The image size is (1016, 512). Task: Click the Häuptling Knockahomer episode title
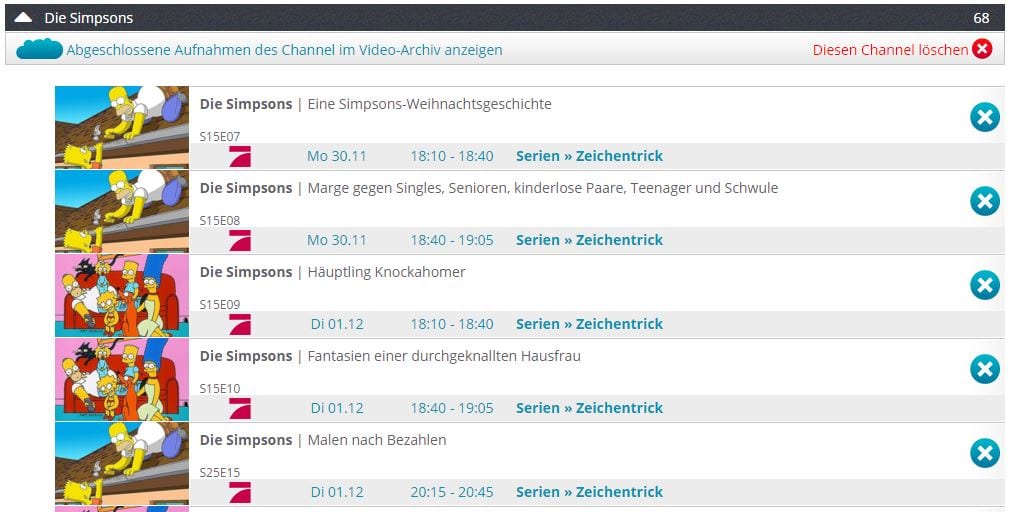(x=386, y=272)
